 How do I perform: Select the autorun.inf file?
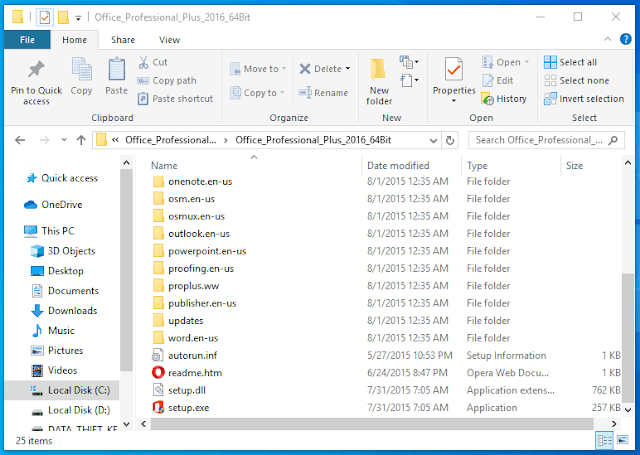[x=184, y=355]
